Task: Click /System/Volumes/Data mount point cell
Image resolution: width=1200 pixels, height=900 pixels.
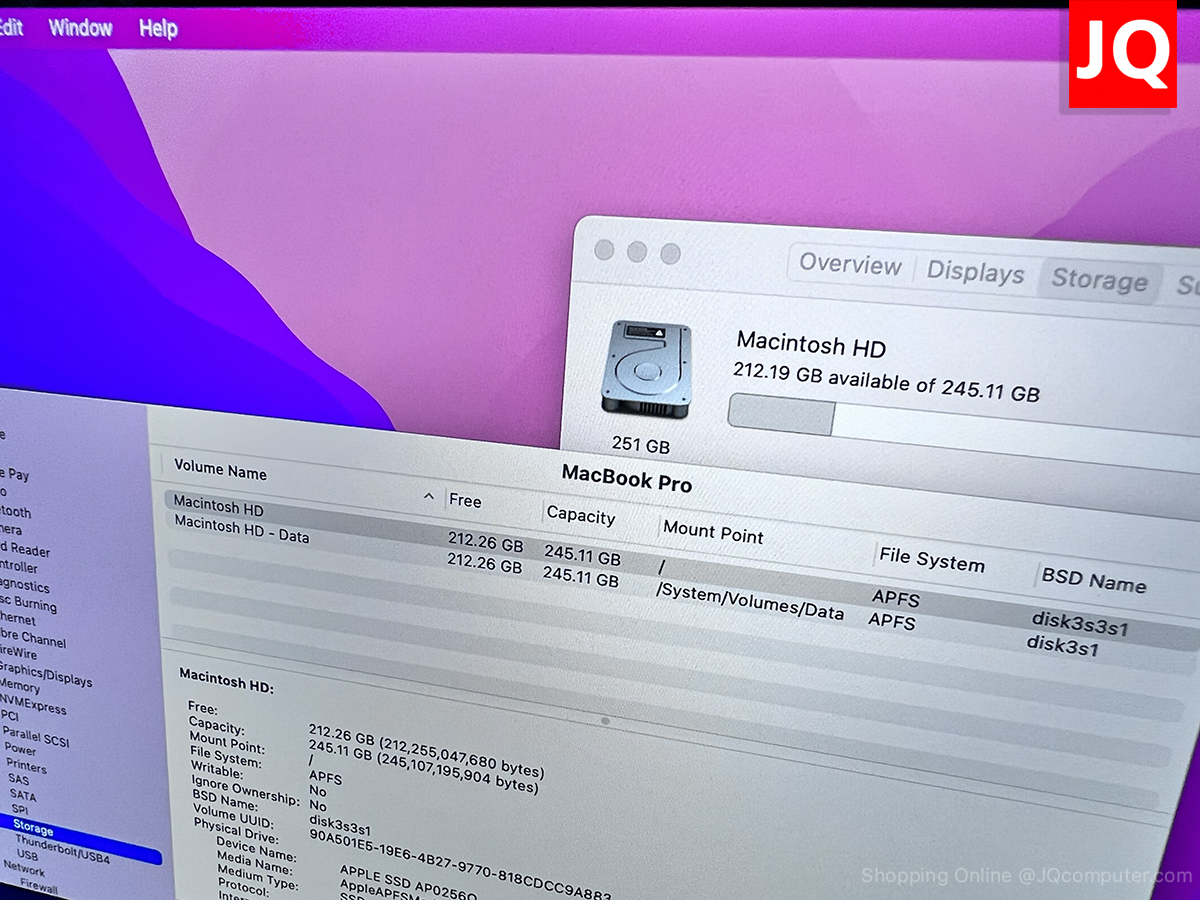Action: pyautogui.click(x=749, y=602)
